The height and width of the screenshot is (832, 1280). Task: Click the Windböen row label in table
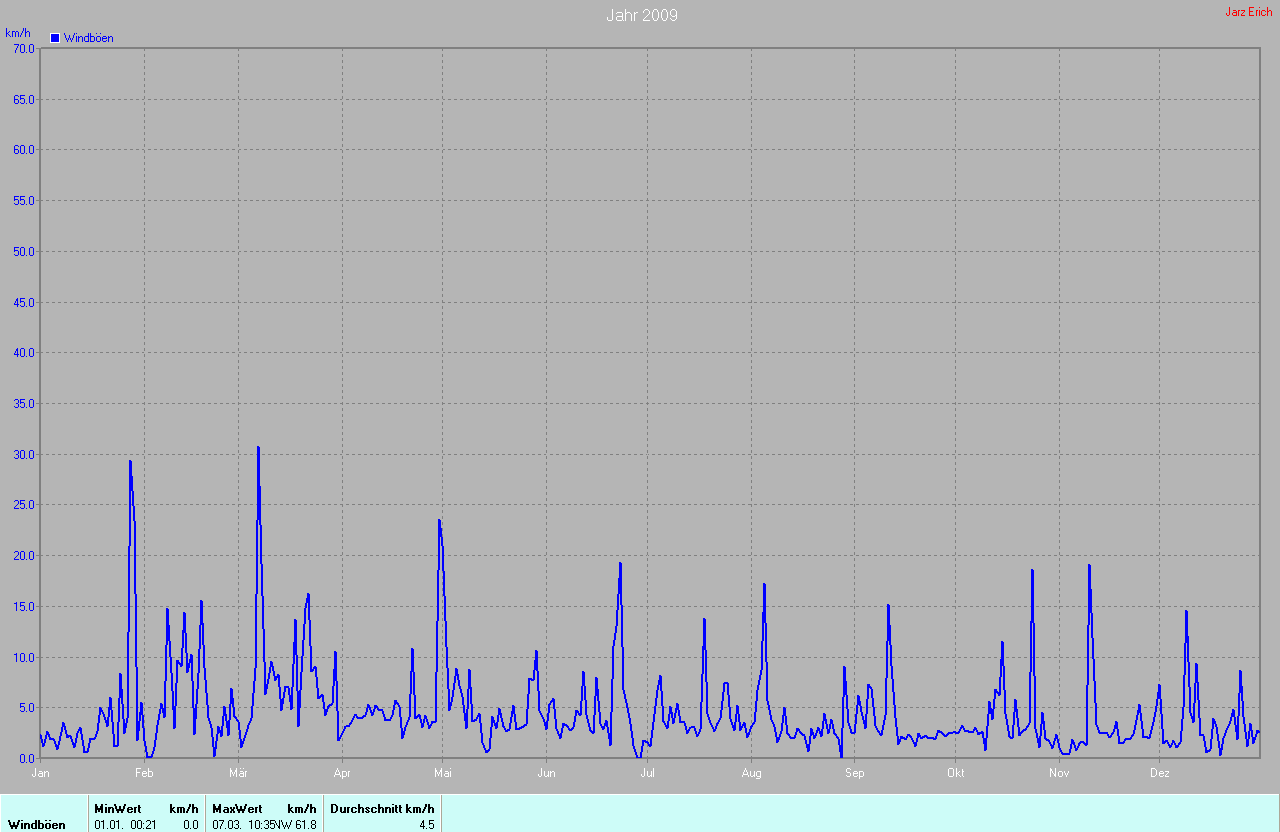pyautogui.click(x=37, y=825)
